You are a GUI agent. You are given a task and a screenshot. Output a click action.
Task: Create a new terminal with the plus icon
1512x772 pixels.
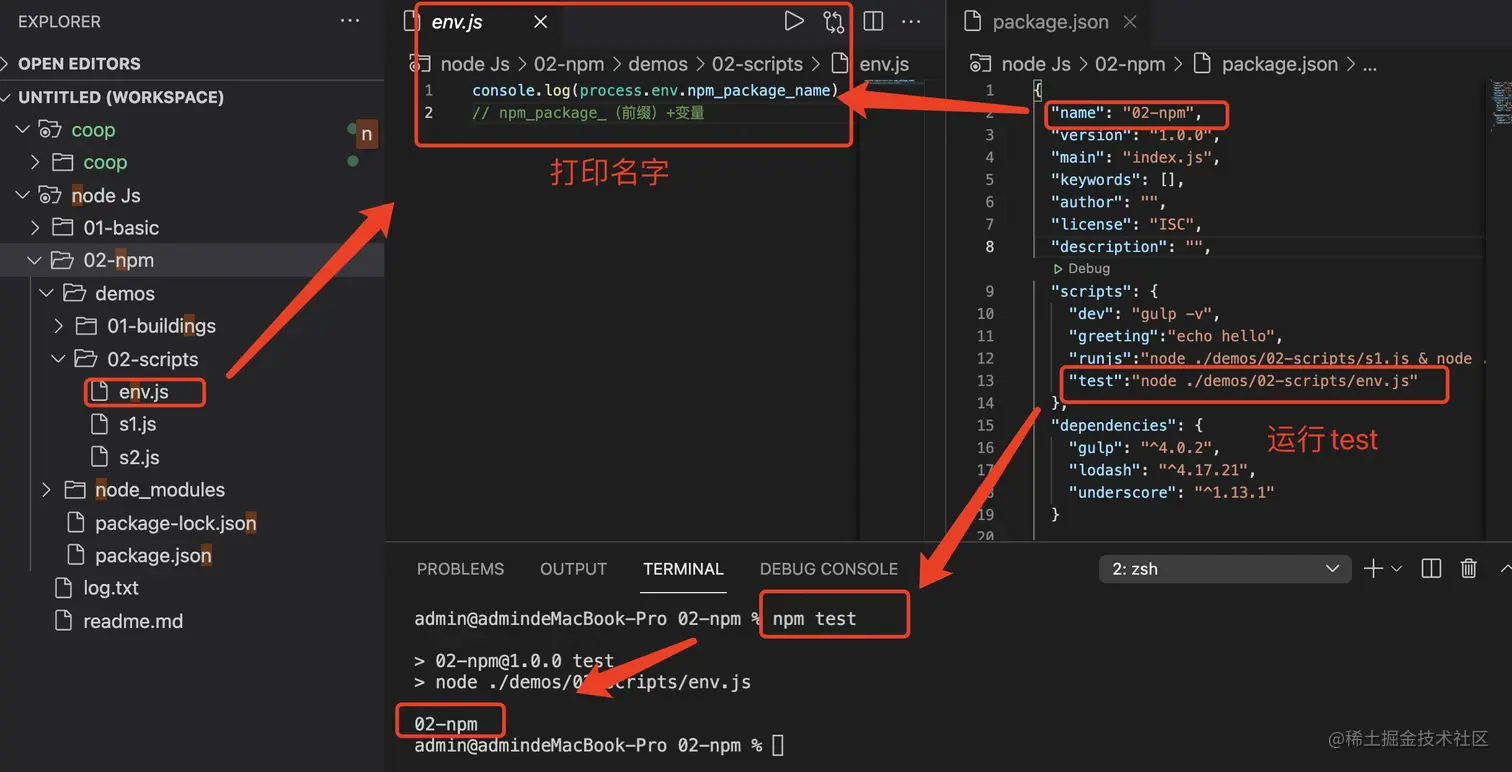click(x=1373, y=568)
